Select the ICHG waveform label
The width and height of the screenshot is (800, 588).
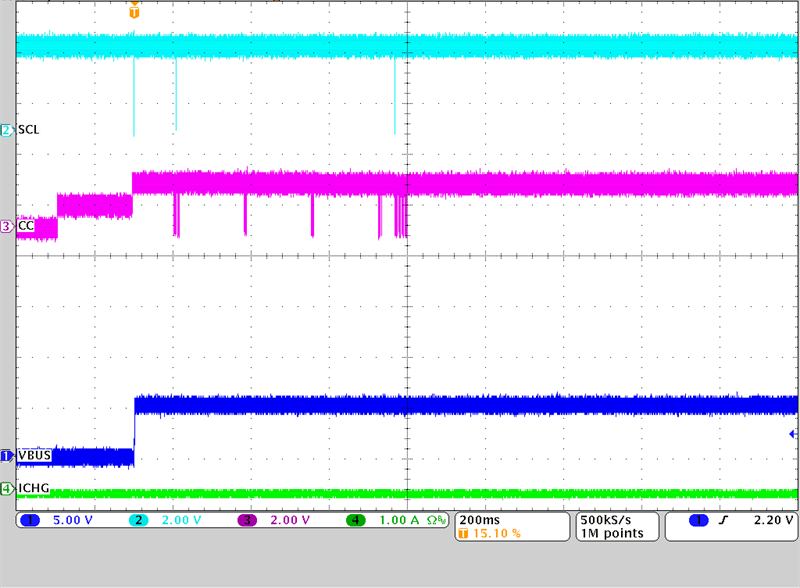pos(34,489)
